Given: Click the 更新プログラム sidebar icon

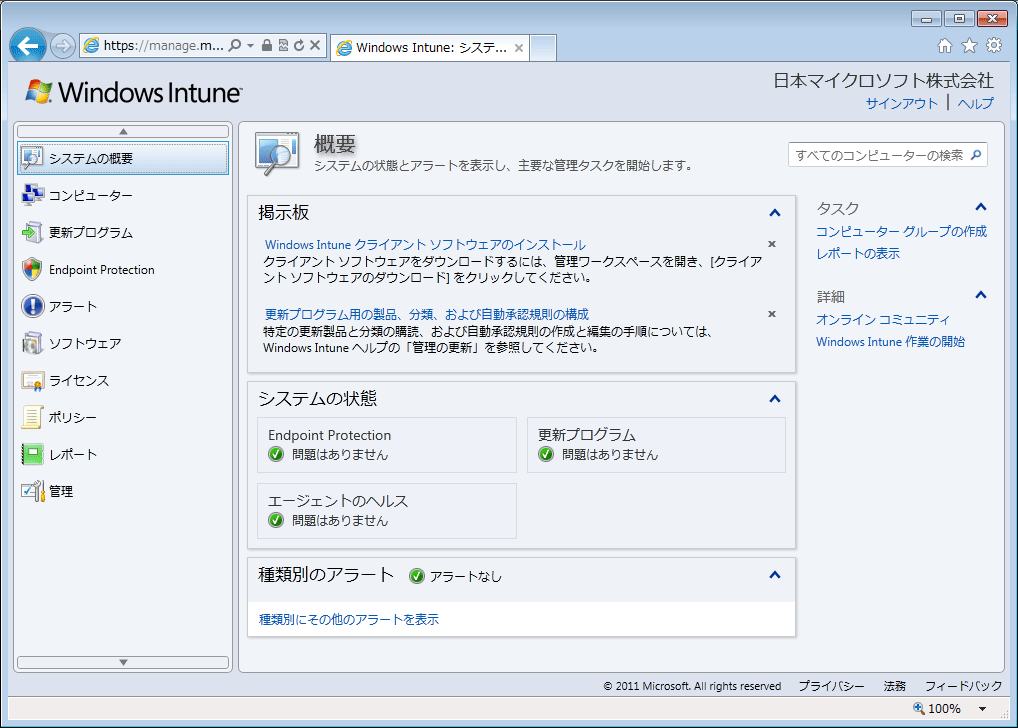Looking at the screenshot, I should pyautogui.click(x=32, y=232).
